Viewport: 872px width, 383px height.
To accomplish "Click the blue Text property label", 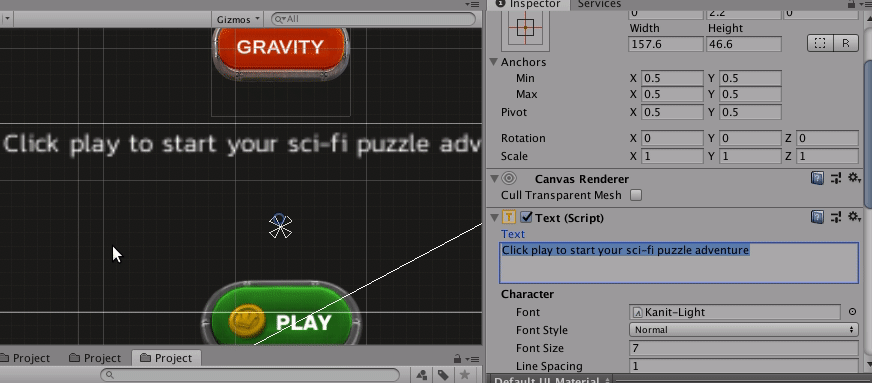I will click(x=513, y=234).
